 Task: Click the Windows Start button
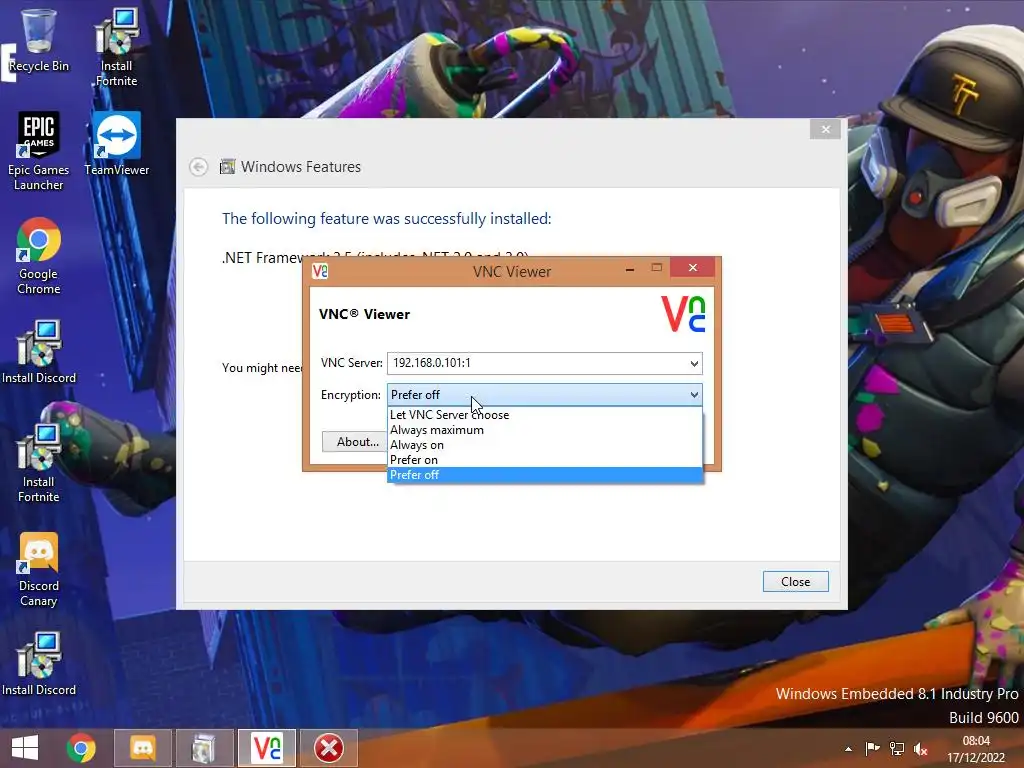25,748
